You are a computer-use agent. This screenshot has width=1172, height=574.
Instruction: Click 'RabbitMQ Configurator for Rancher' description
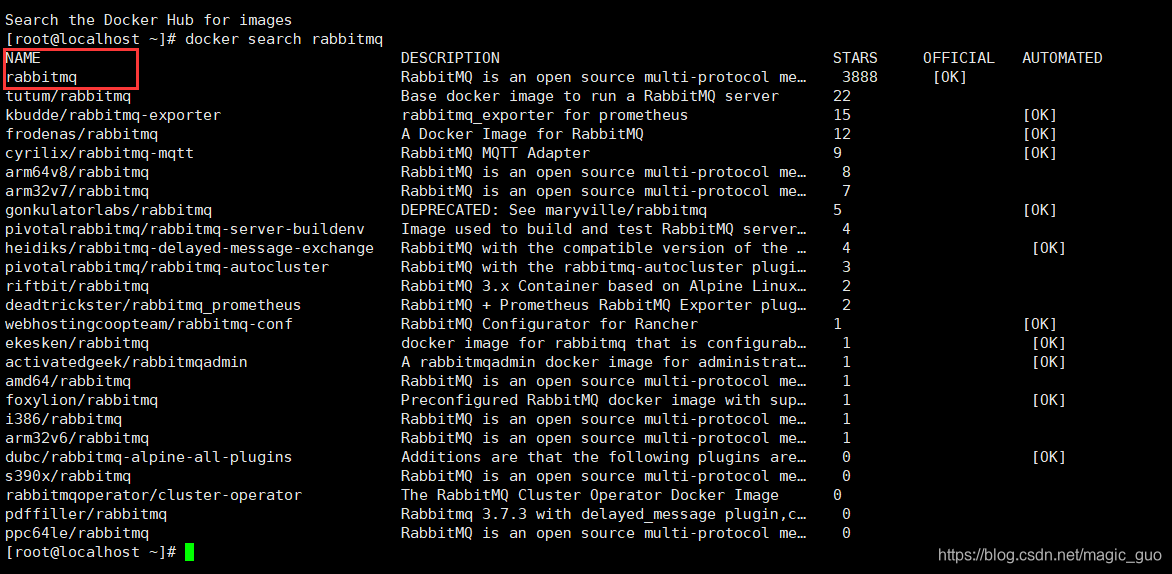click(549, 324)
